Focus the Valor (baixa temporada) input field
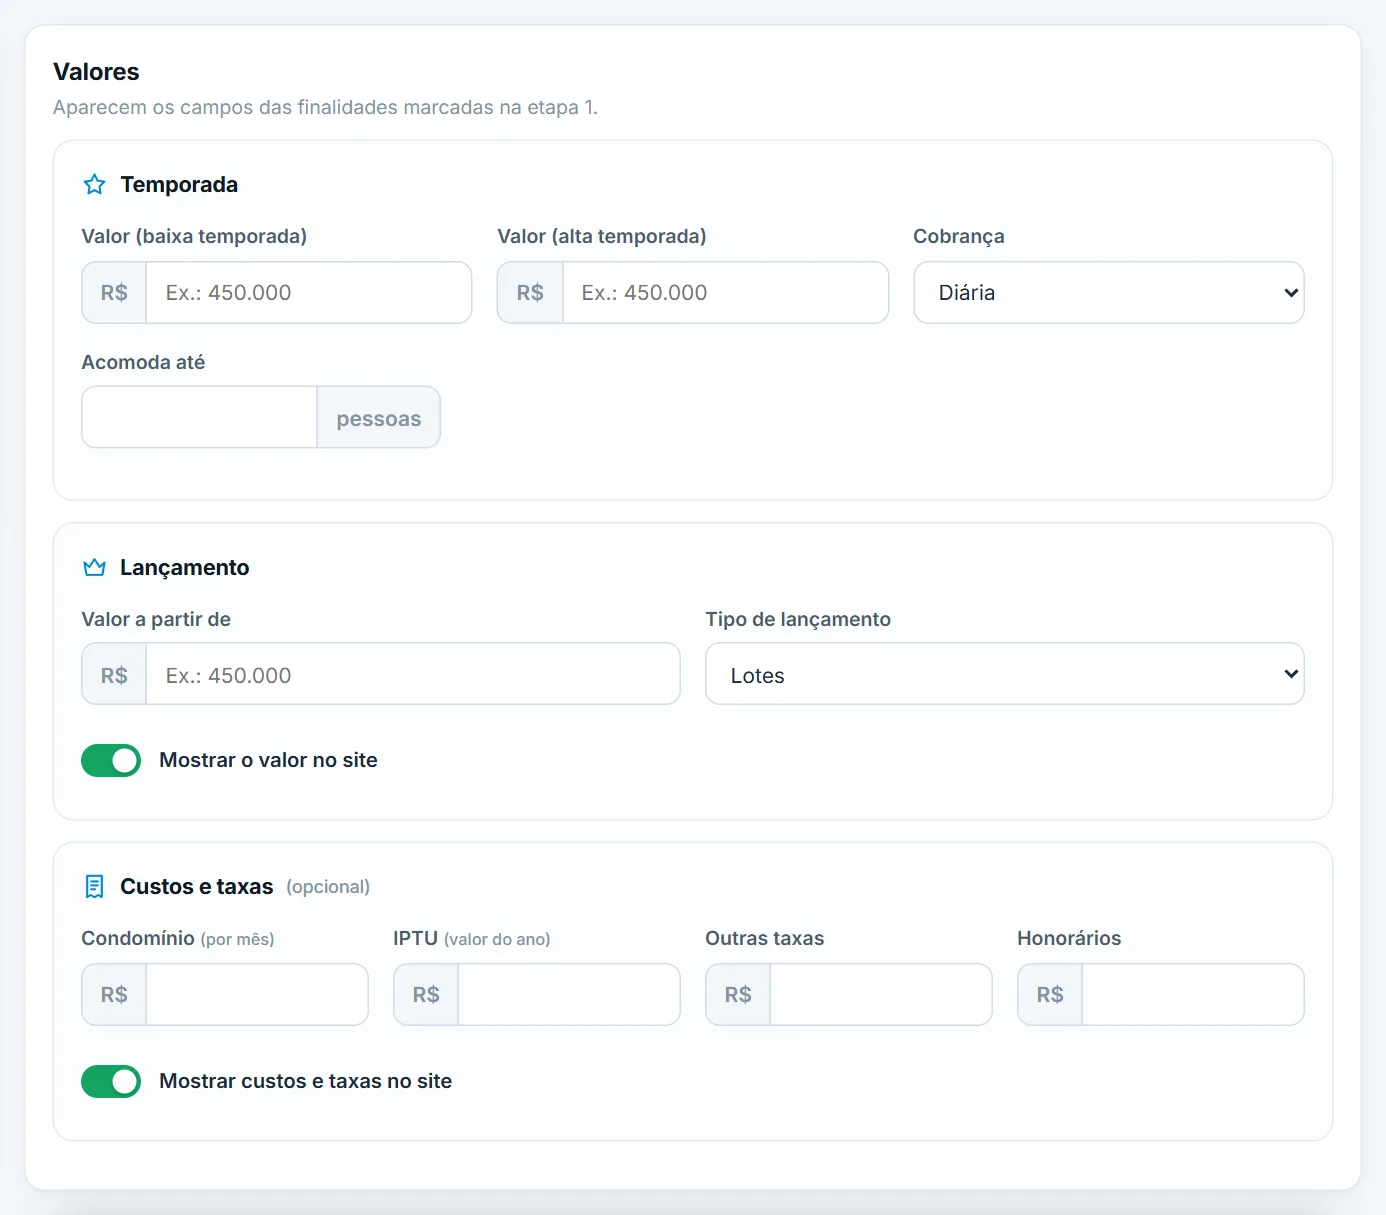The image size is (1386, 1215). (309, 293)
